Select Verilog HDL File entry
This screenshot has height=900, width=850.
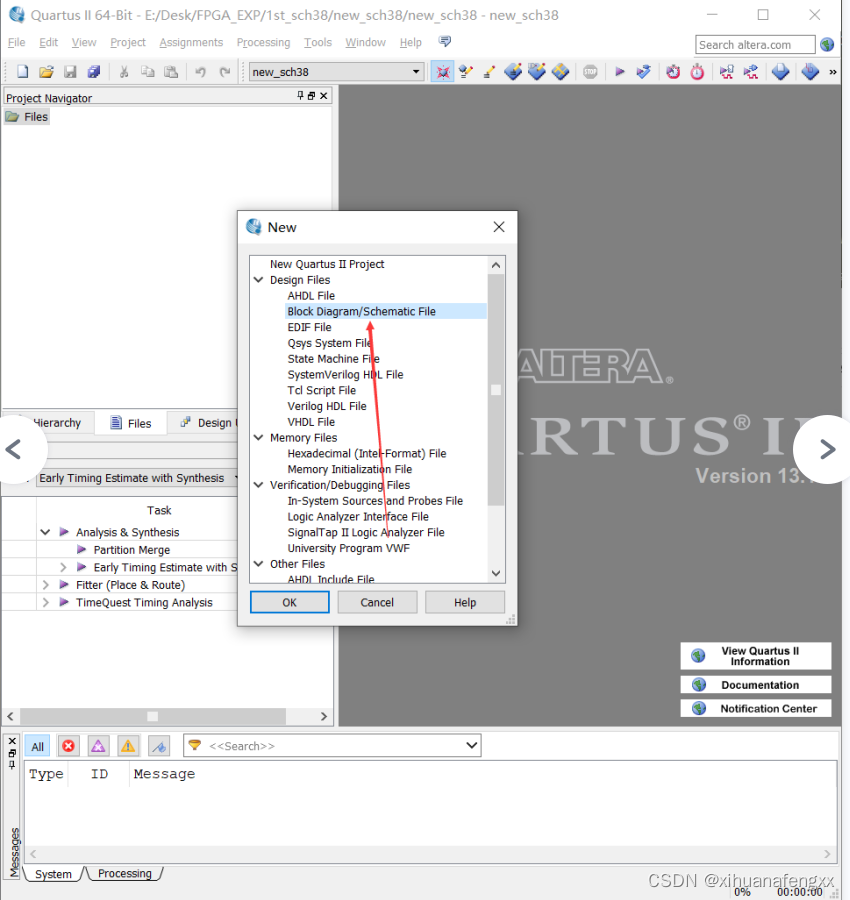(x=327, y=406)
